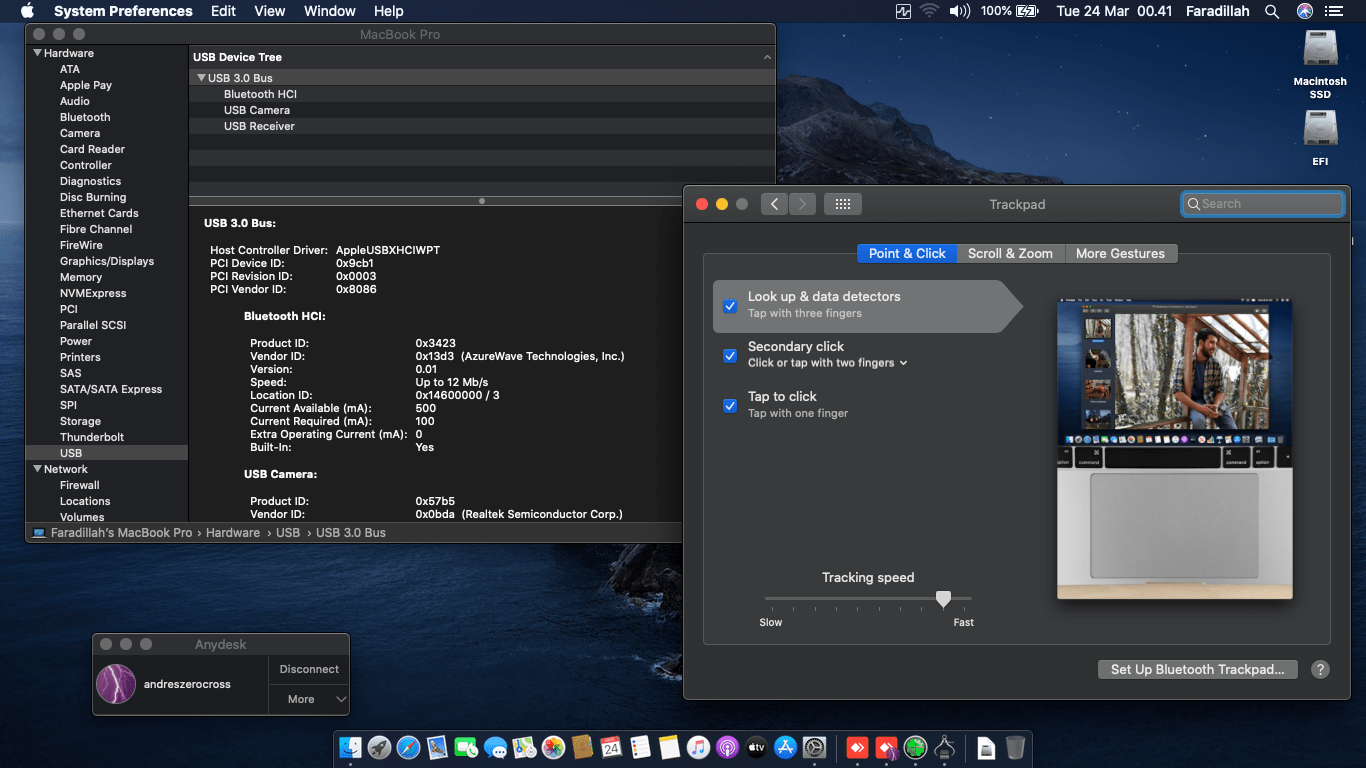Uncheck Look up & data detectors
This screenshot has width=1366, height=768.
pos(730,306)
